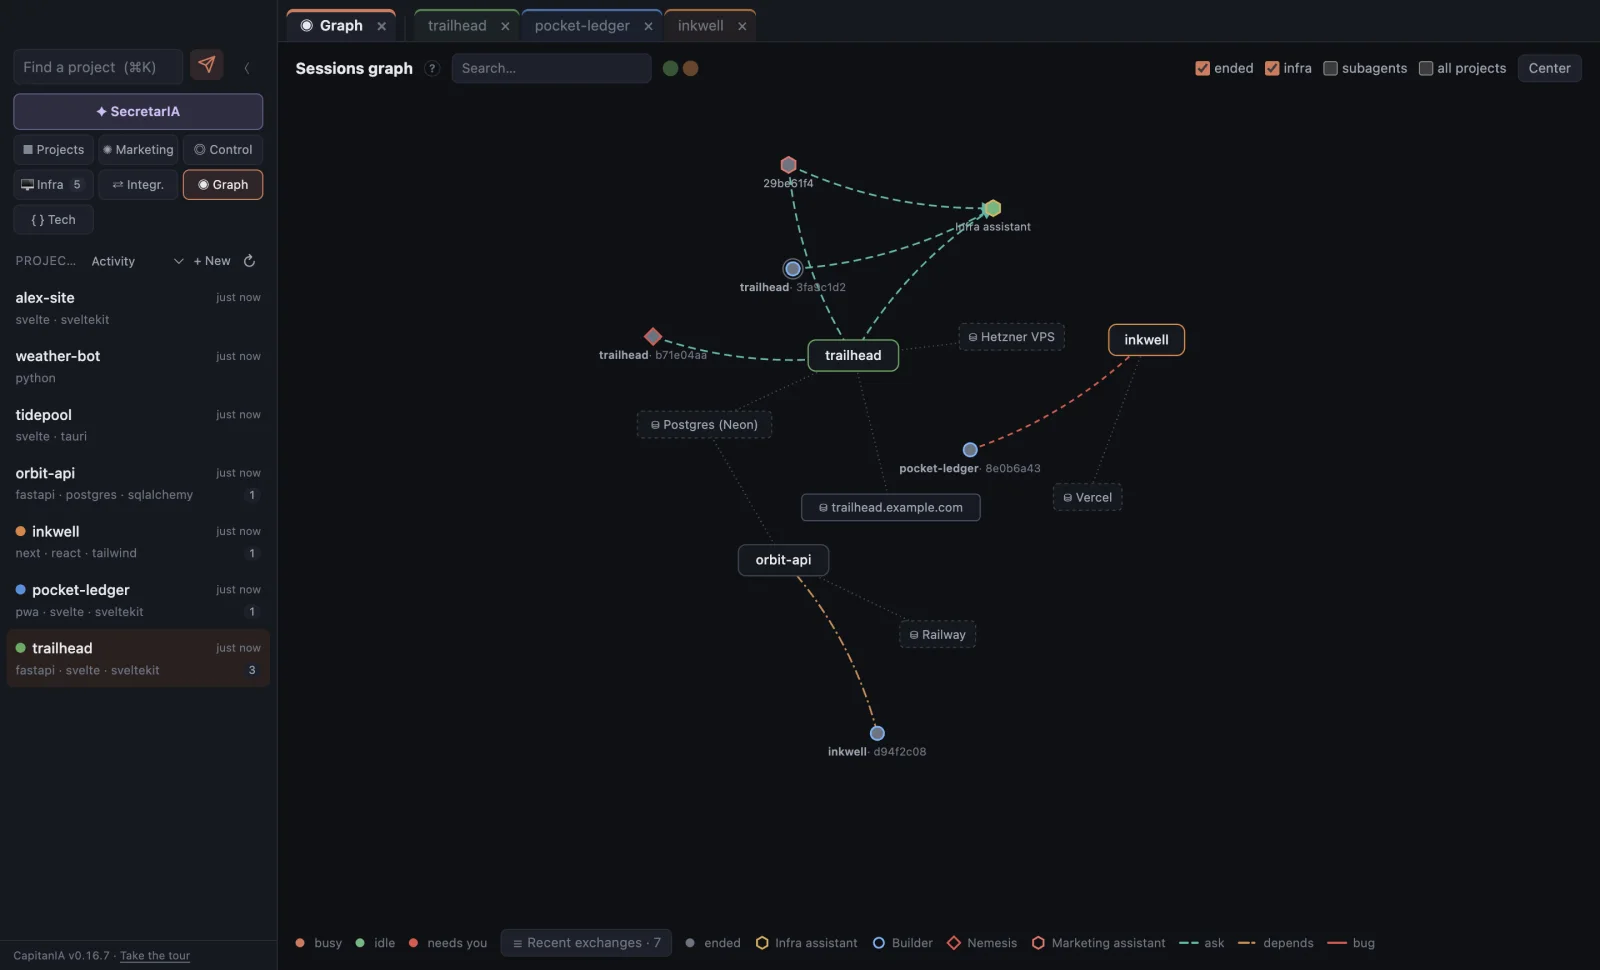
Task: Select the inkwell d94f2c08 session node
Action: (877, 733)
